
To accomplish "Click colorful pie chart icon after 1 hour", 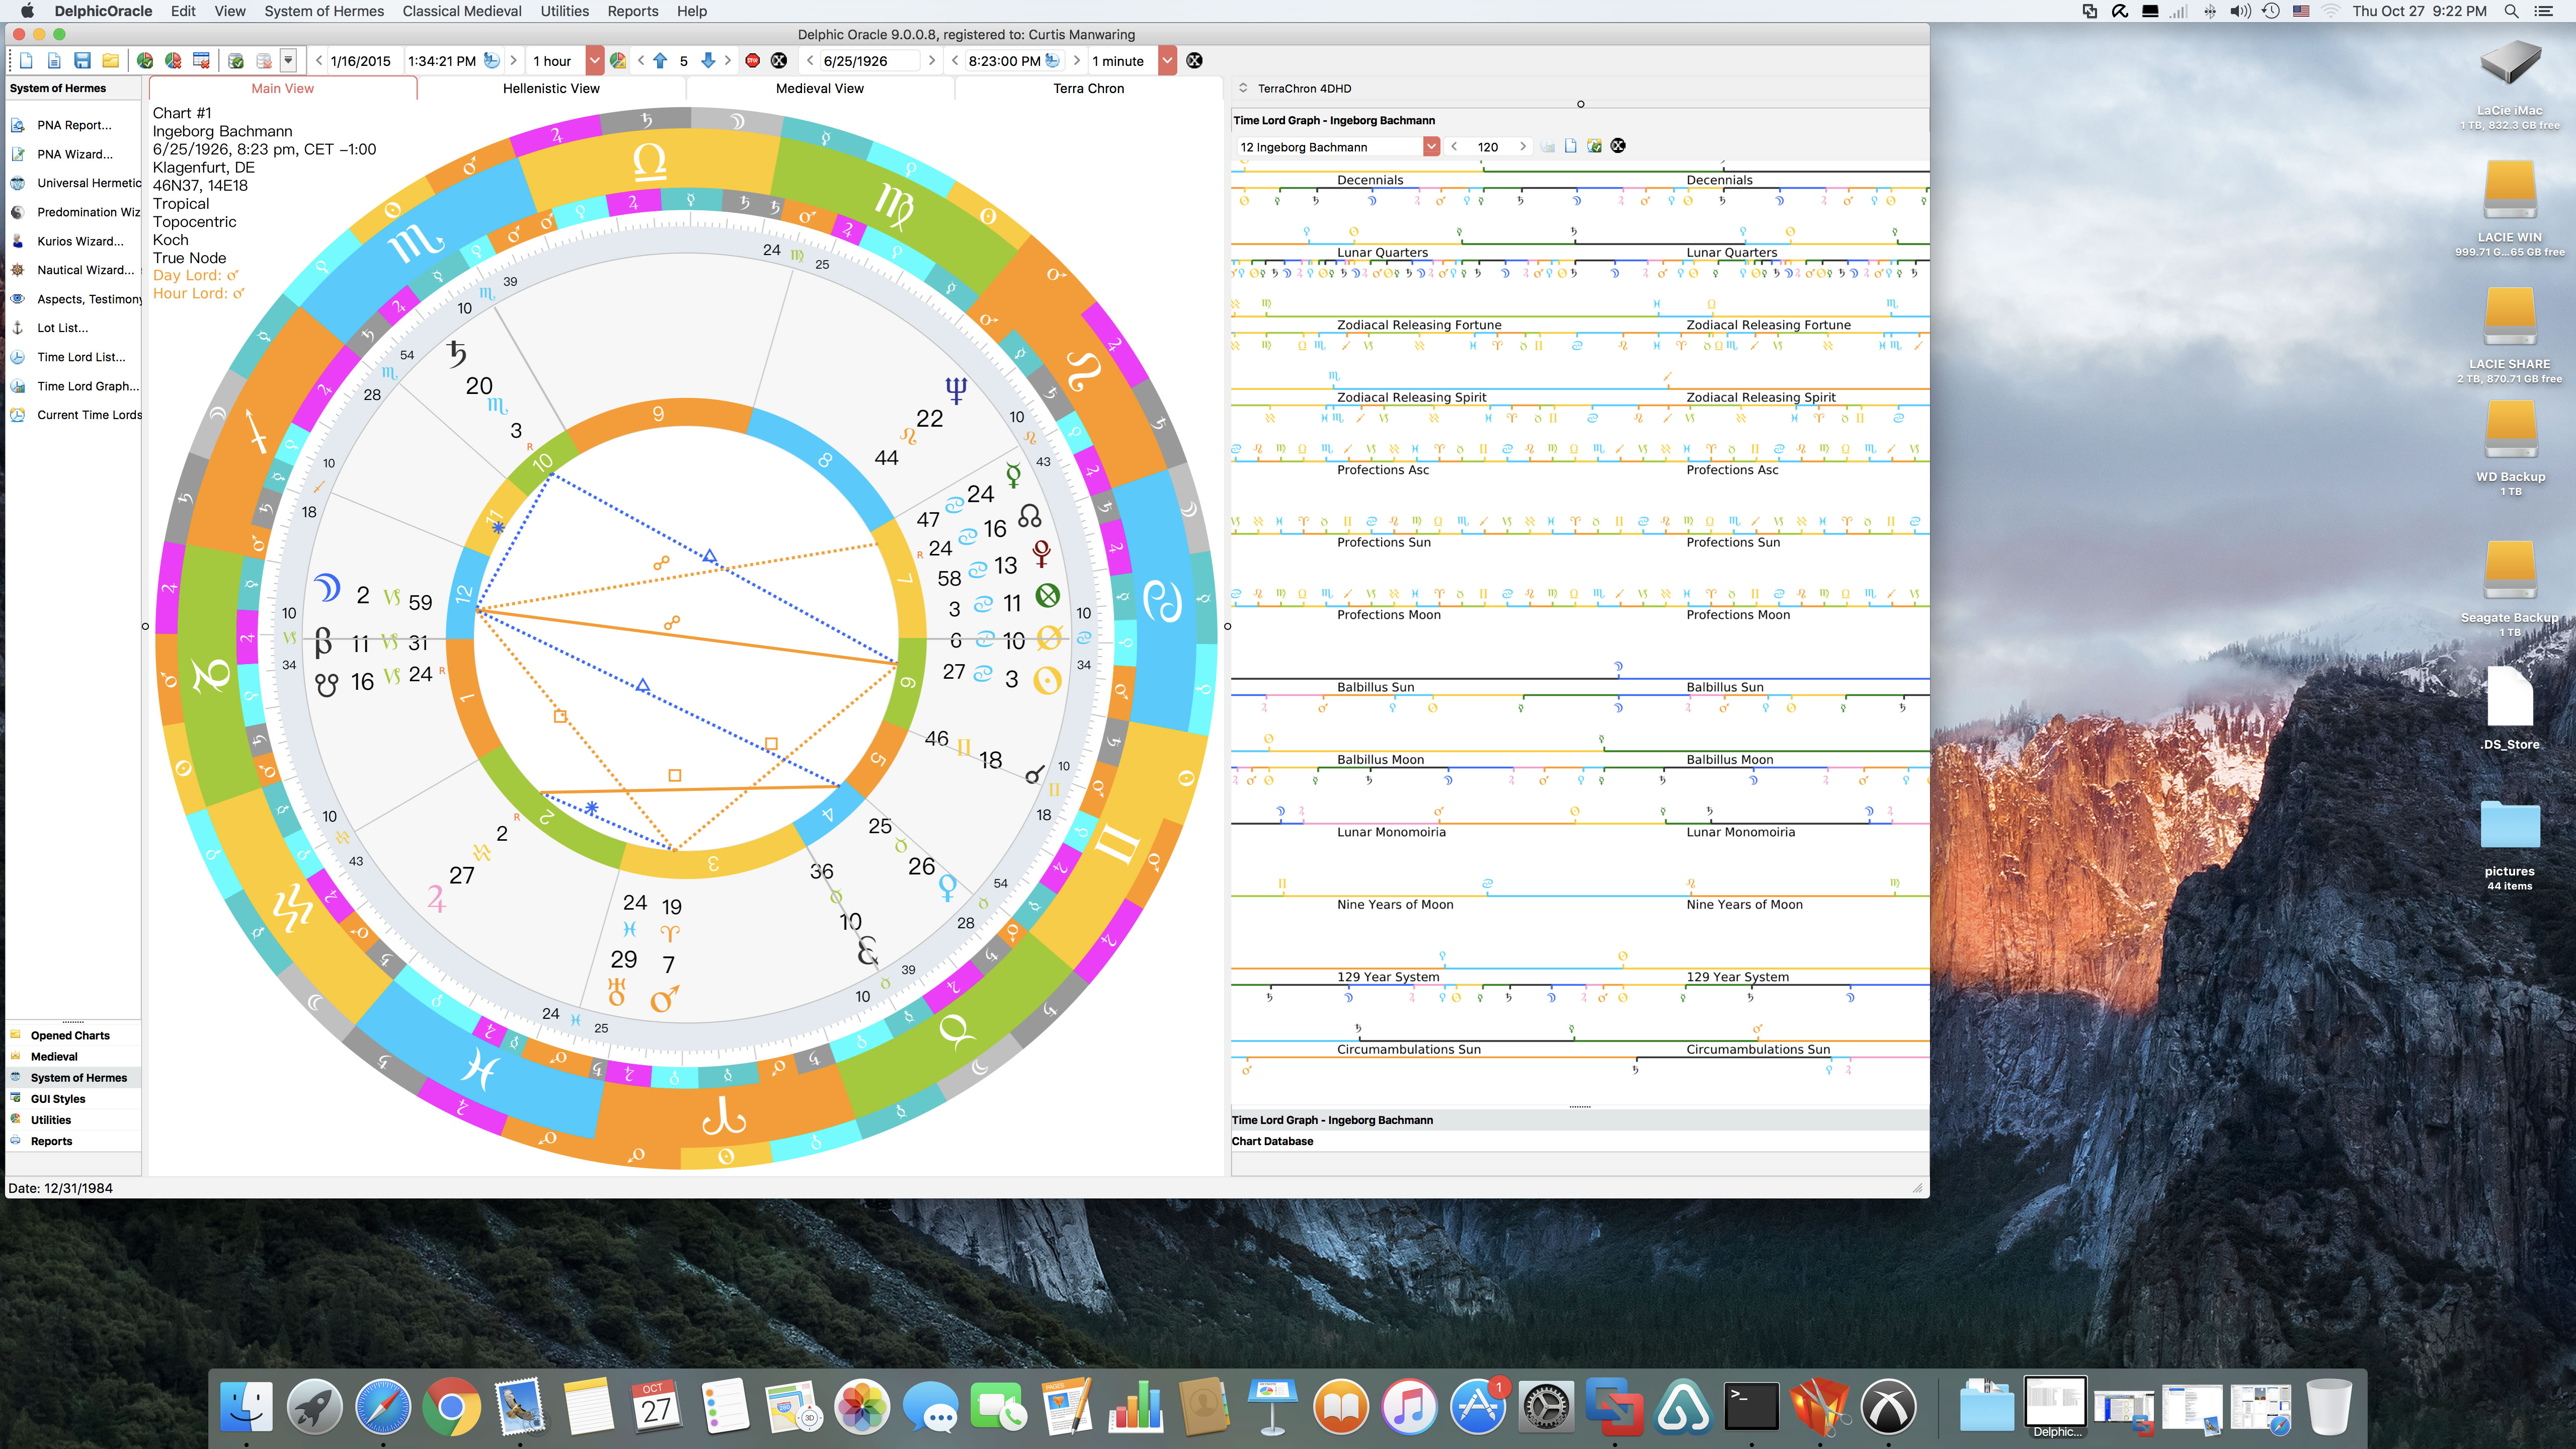I will click(618, 61).
